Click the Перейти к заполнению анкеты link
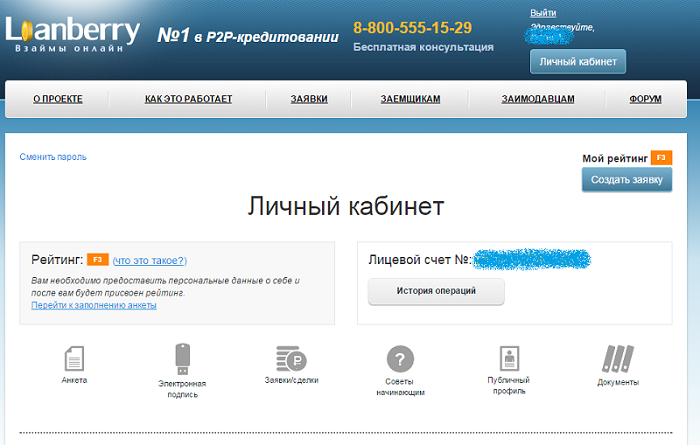 click(94, 305)
